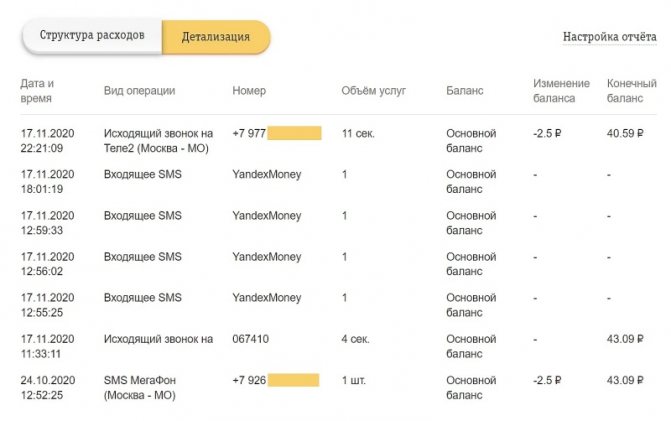
Task: Click the Вид операции column header
Action: coord(140,91)
